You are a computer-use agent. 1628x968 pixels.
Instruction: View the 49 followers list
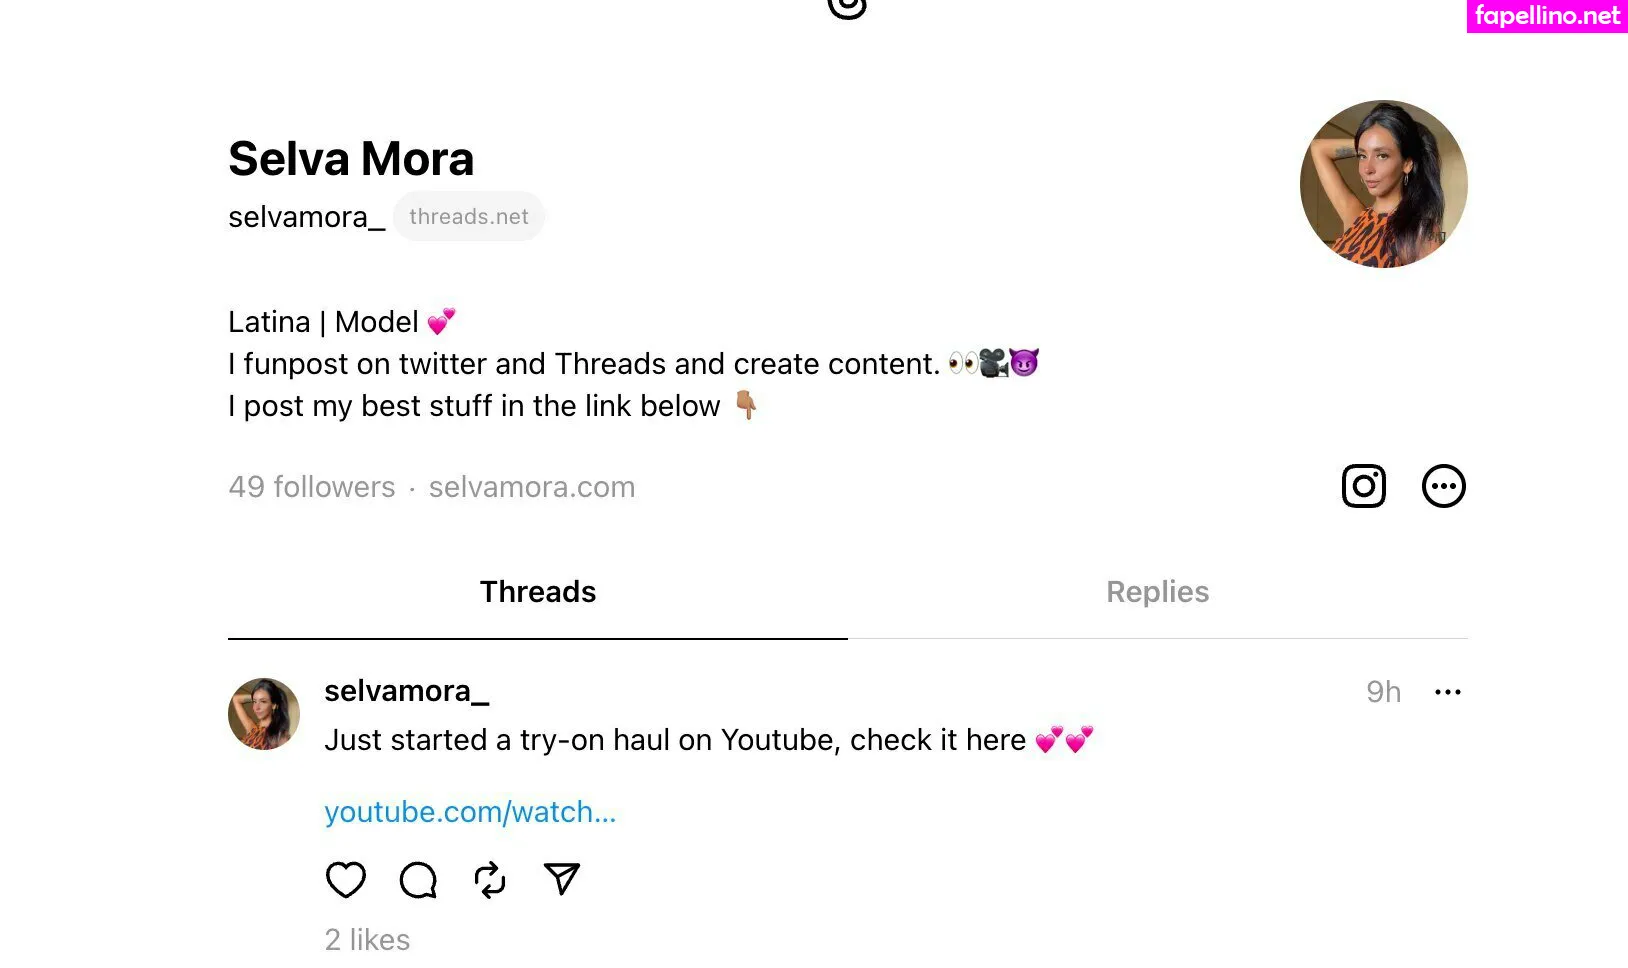coord(312,487)
